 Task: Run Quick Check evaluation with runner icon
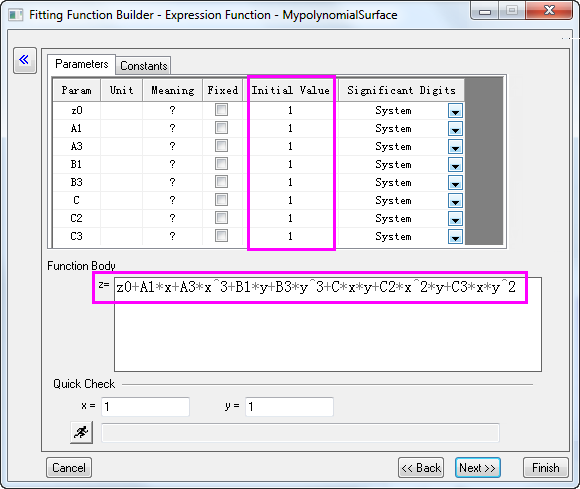[81, 432]
